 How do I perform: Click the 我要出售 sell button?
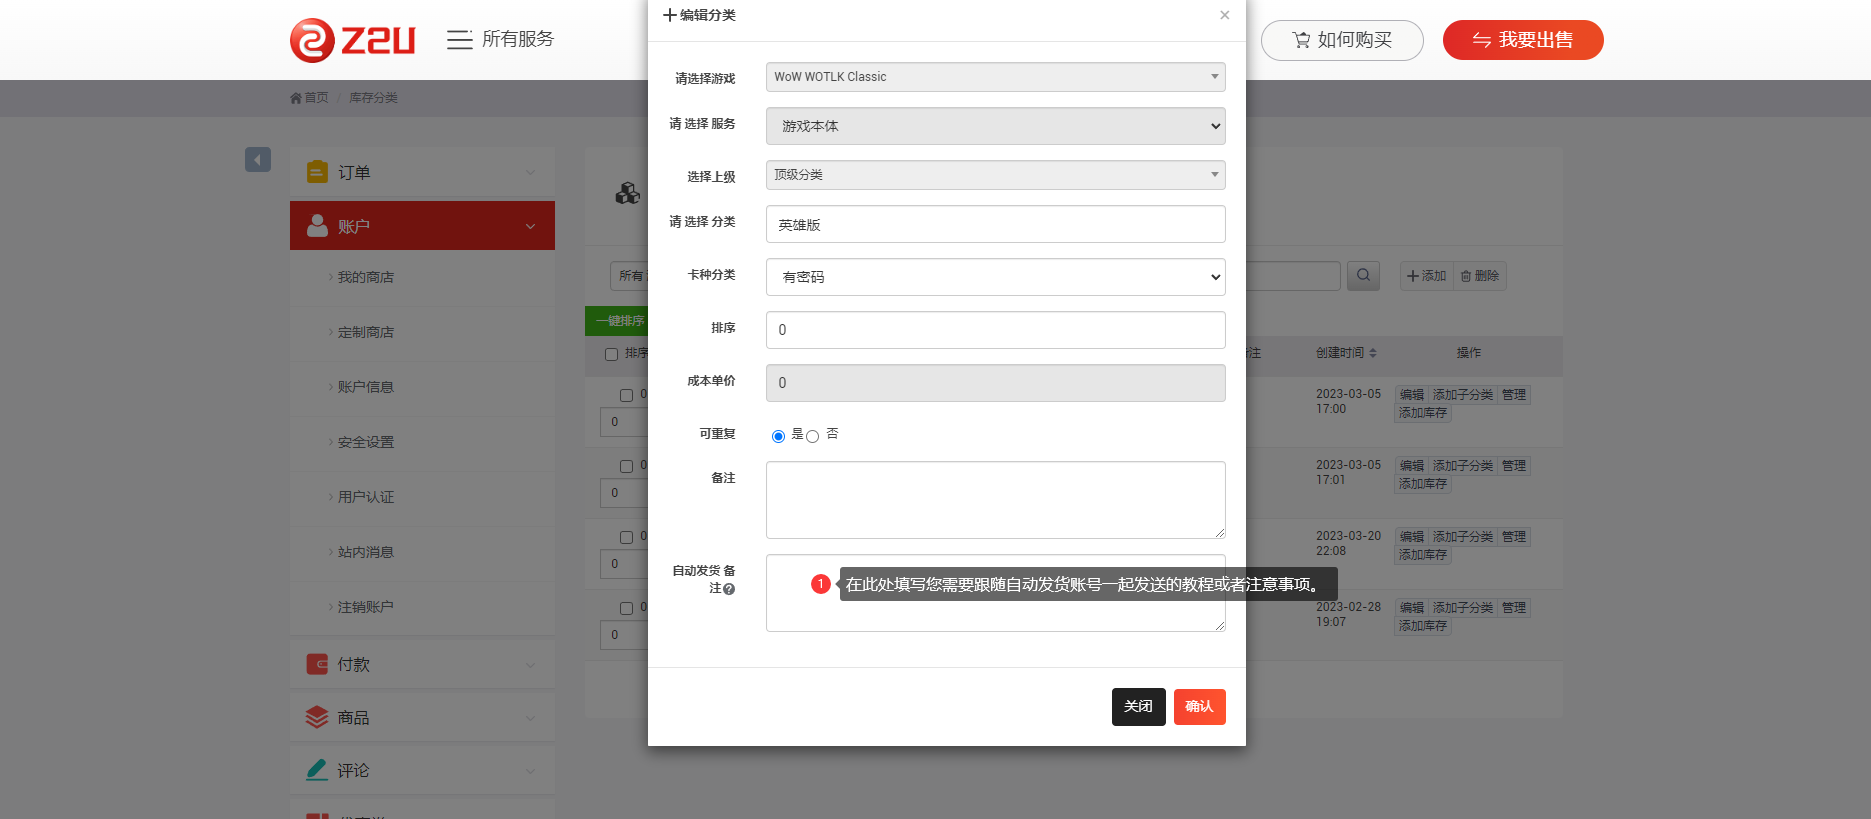click(1522, 40)
